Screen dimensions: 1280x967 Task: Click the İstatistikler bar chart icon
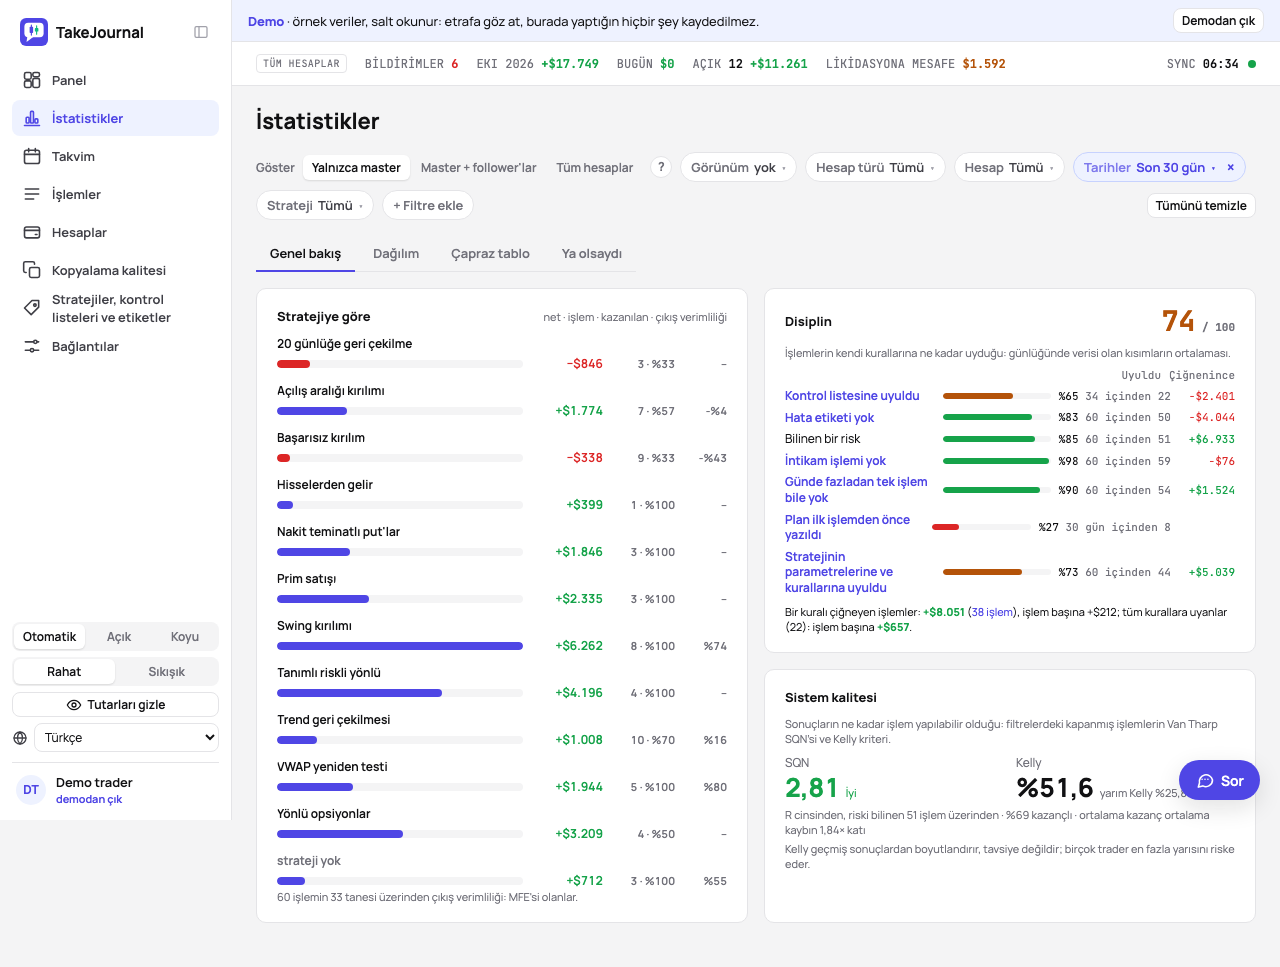(x=32, y=118)
